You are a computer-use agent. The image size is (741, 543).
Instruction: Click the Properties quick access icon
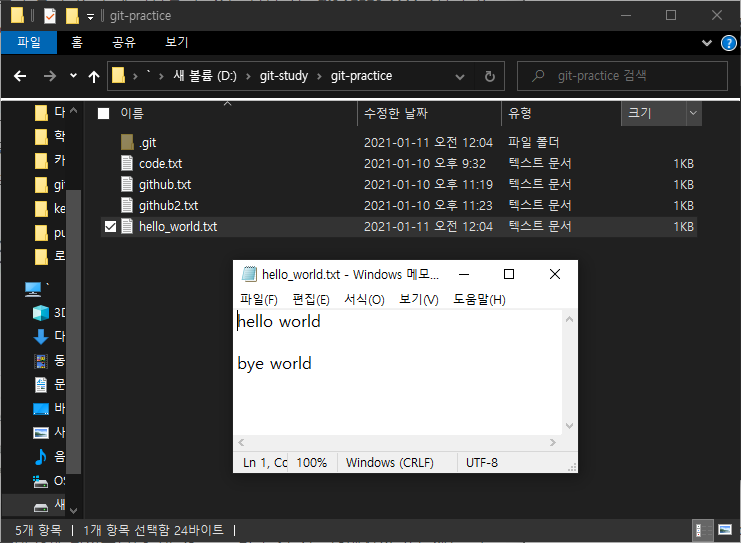(x=50, y=16)
